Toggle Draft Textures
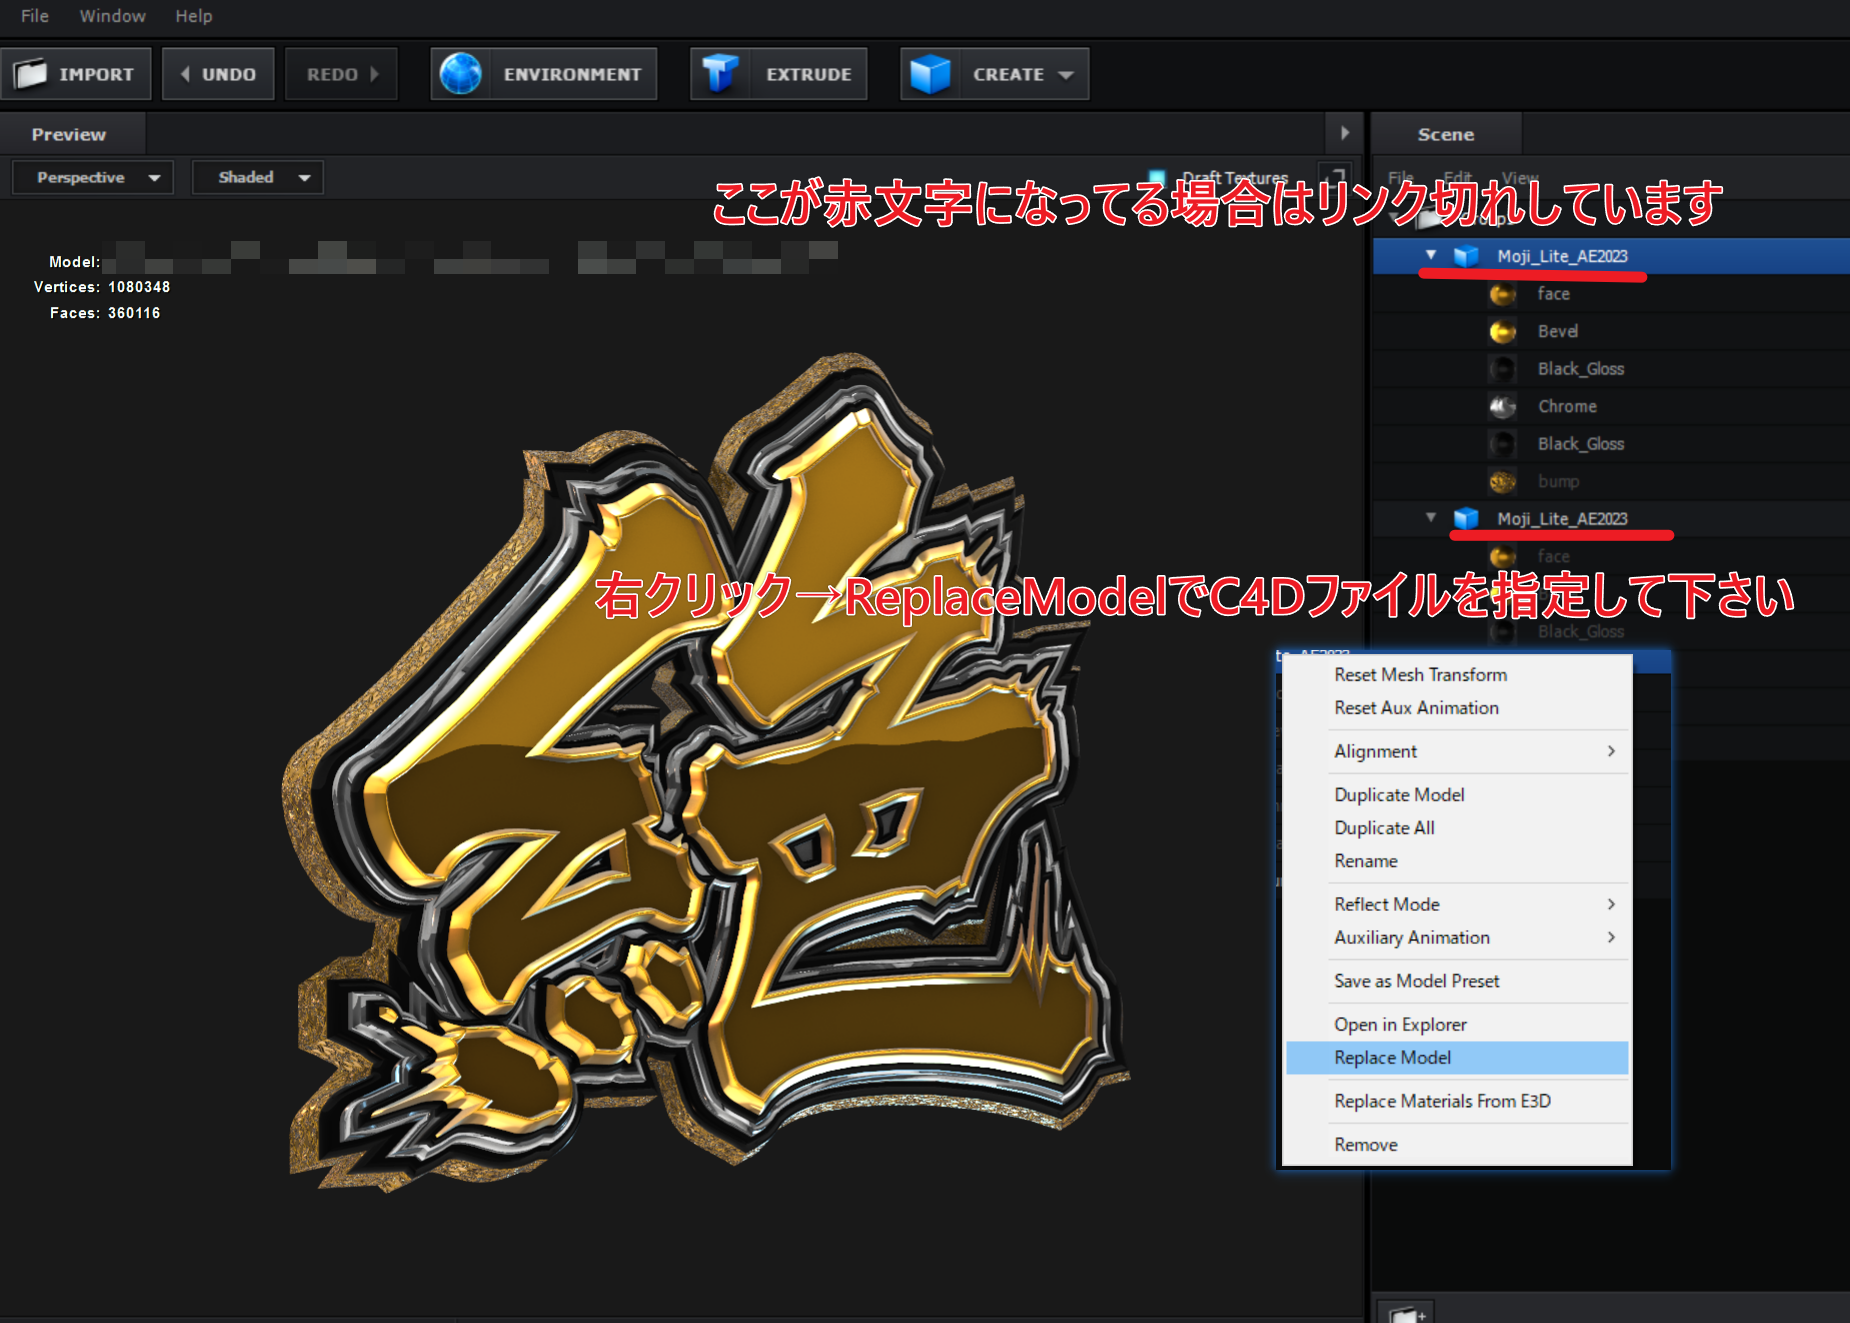Image resolution: width=1850 pixels, height=1323 pixels. [1156, 177]
